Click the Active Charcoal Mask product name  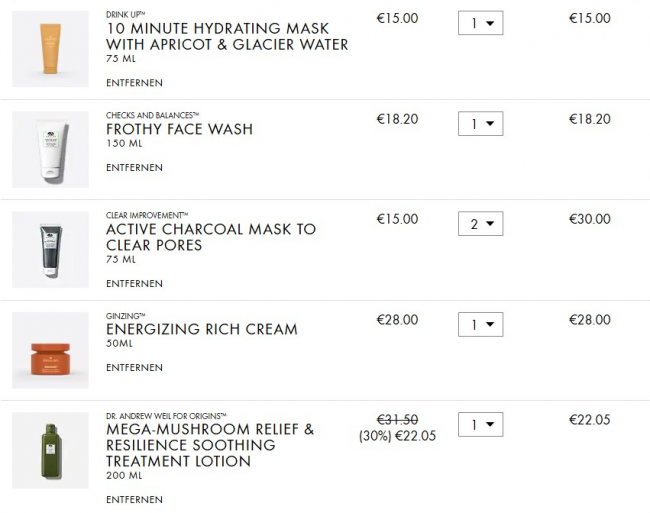[x=210, y=237]
